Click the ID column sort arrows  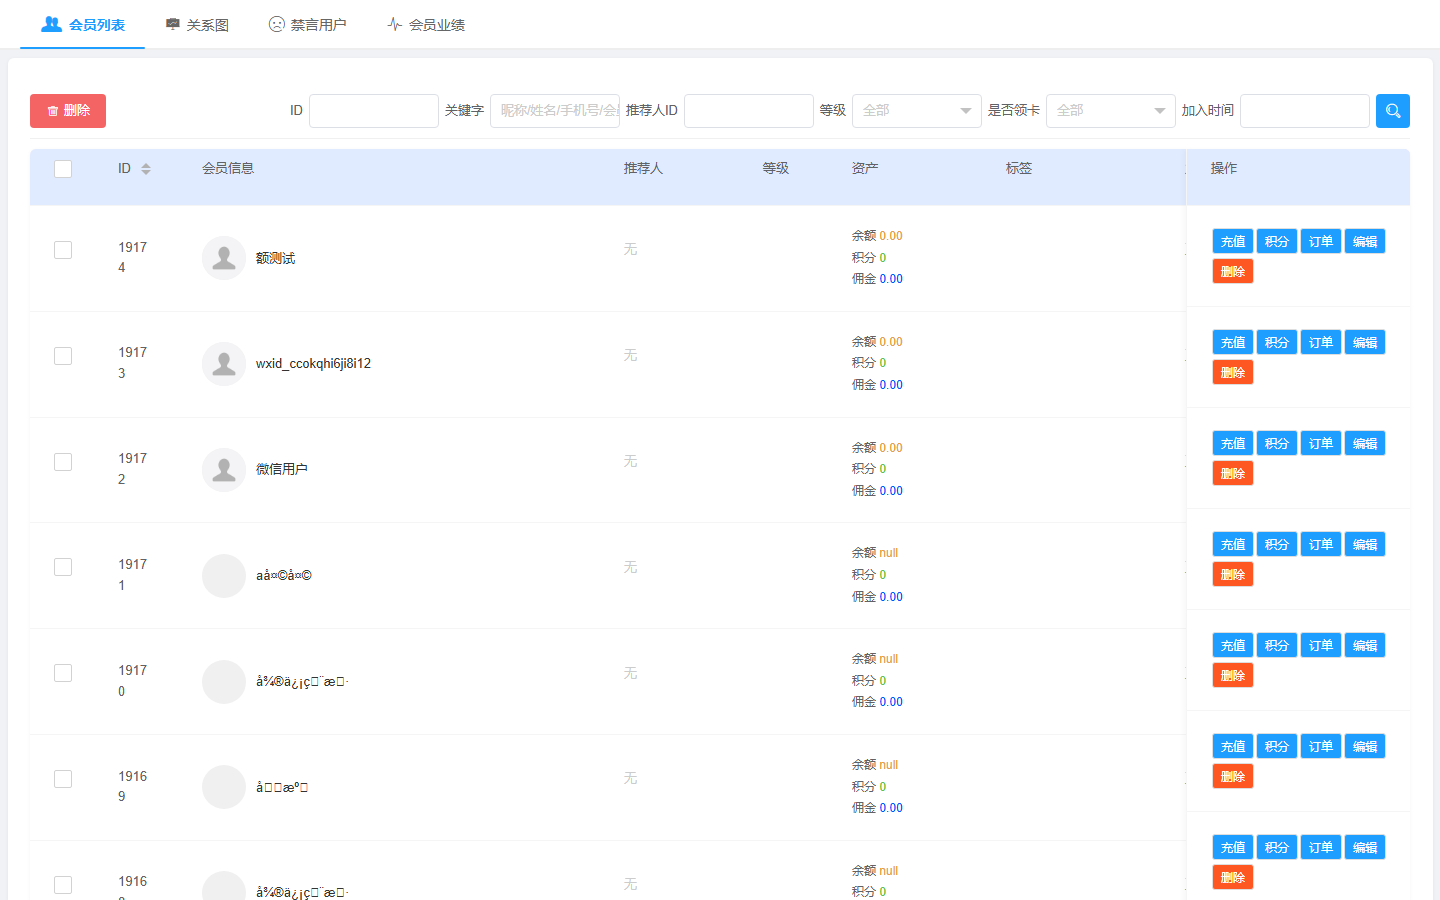(146, 169)
